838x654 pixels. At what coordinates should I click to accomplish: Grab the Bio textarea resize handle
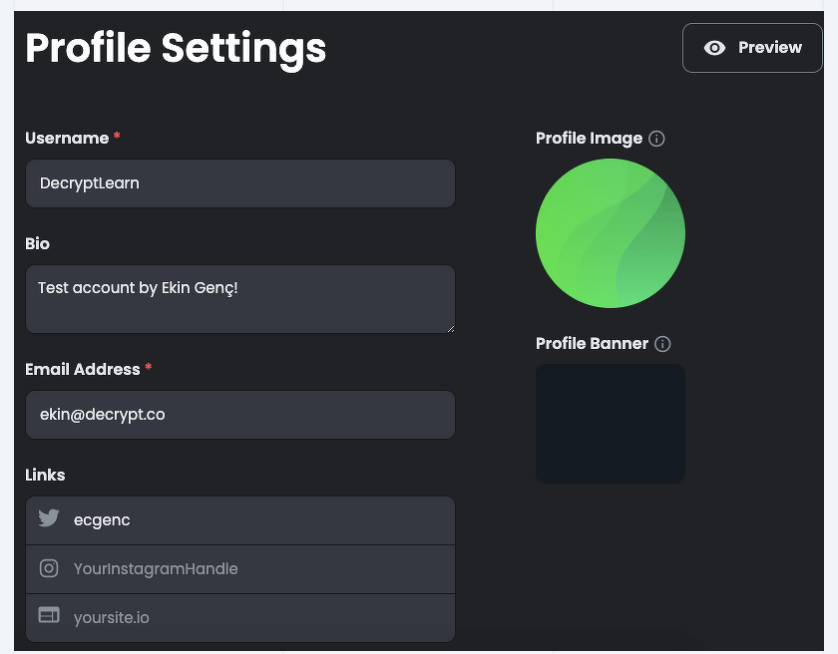[x=451, y=329]
